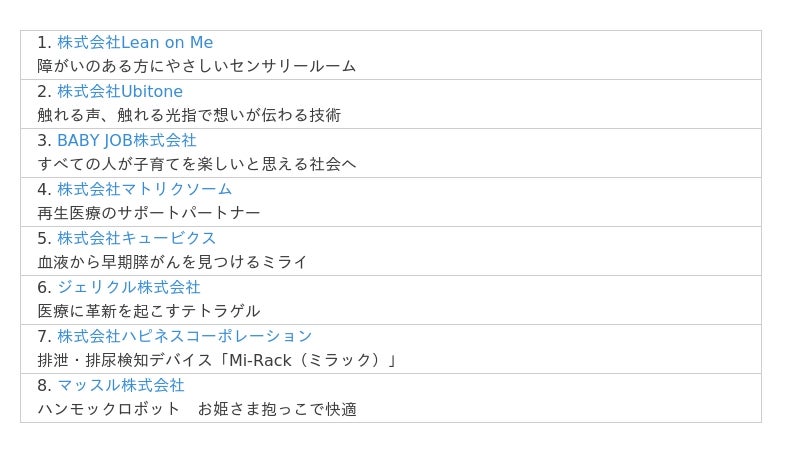This screenshot has height=453, width=800.
Task: Open the 株式会社Lean on Me link
Action: (x=135, y=42)
